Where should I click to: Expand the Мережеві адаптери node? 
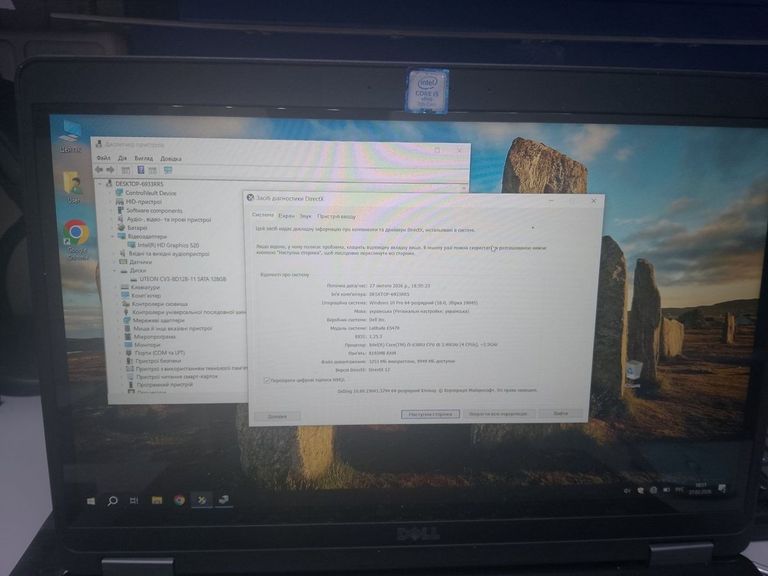118,320
